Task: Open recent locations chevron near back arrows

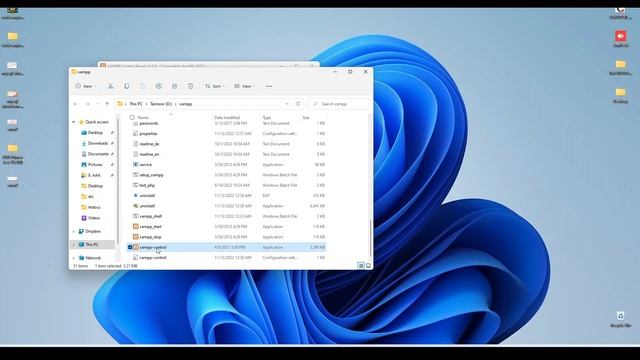Action: click(x=97, y=104)
